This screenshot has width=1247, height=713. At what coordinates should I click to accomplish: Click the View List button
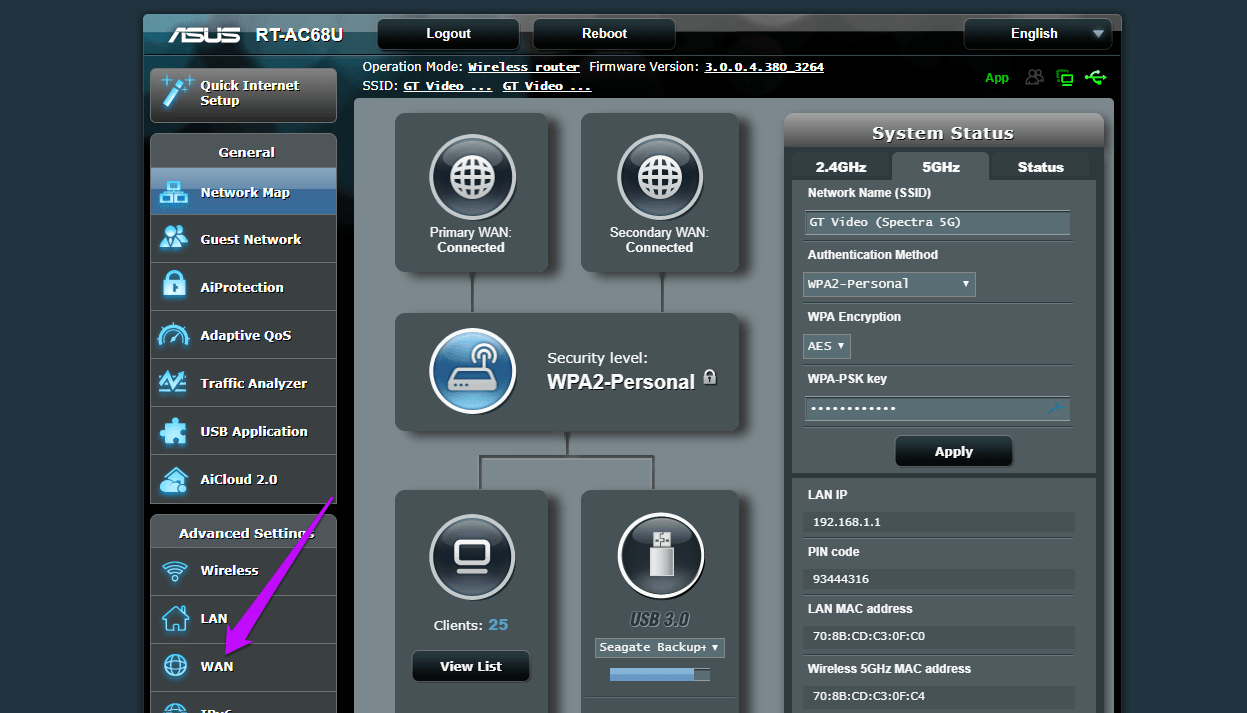471,666
